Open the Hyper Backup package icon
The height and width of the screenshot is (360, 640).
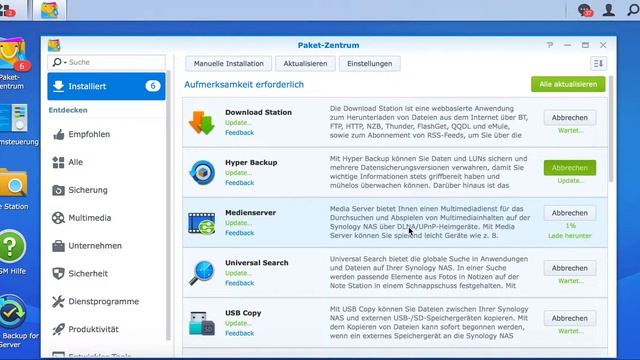(x=202, y=173)
